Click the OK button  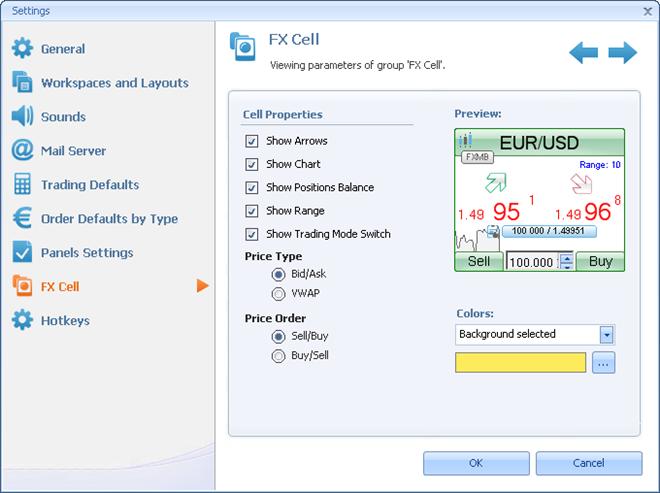pos(476,463)
